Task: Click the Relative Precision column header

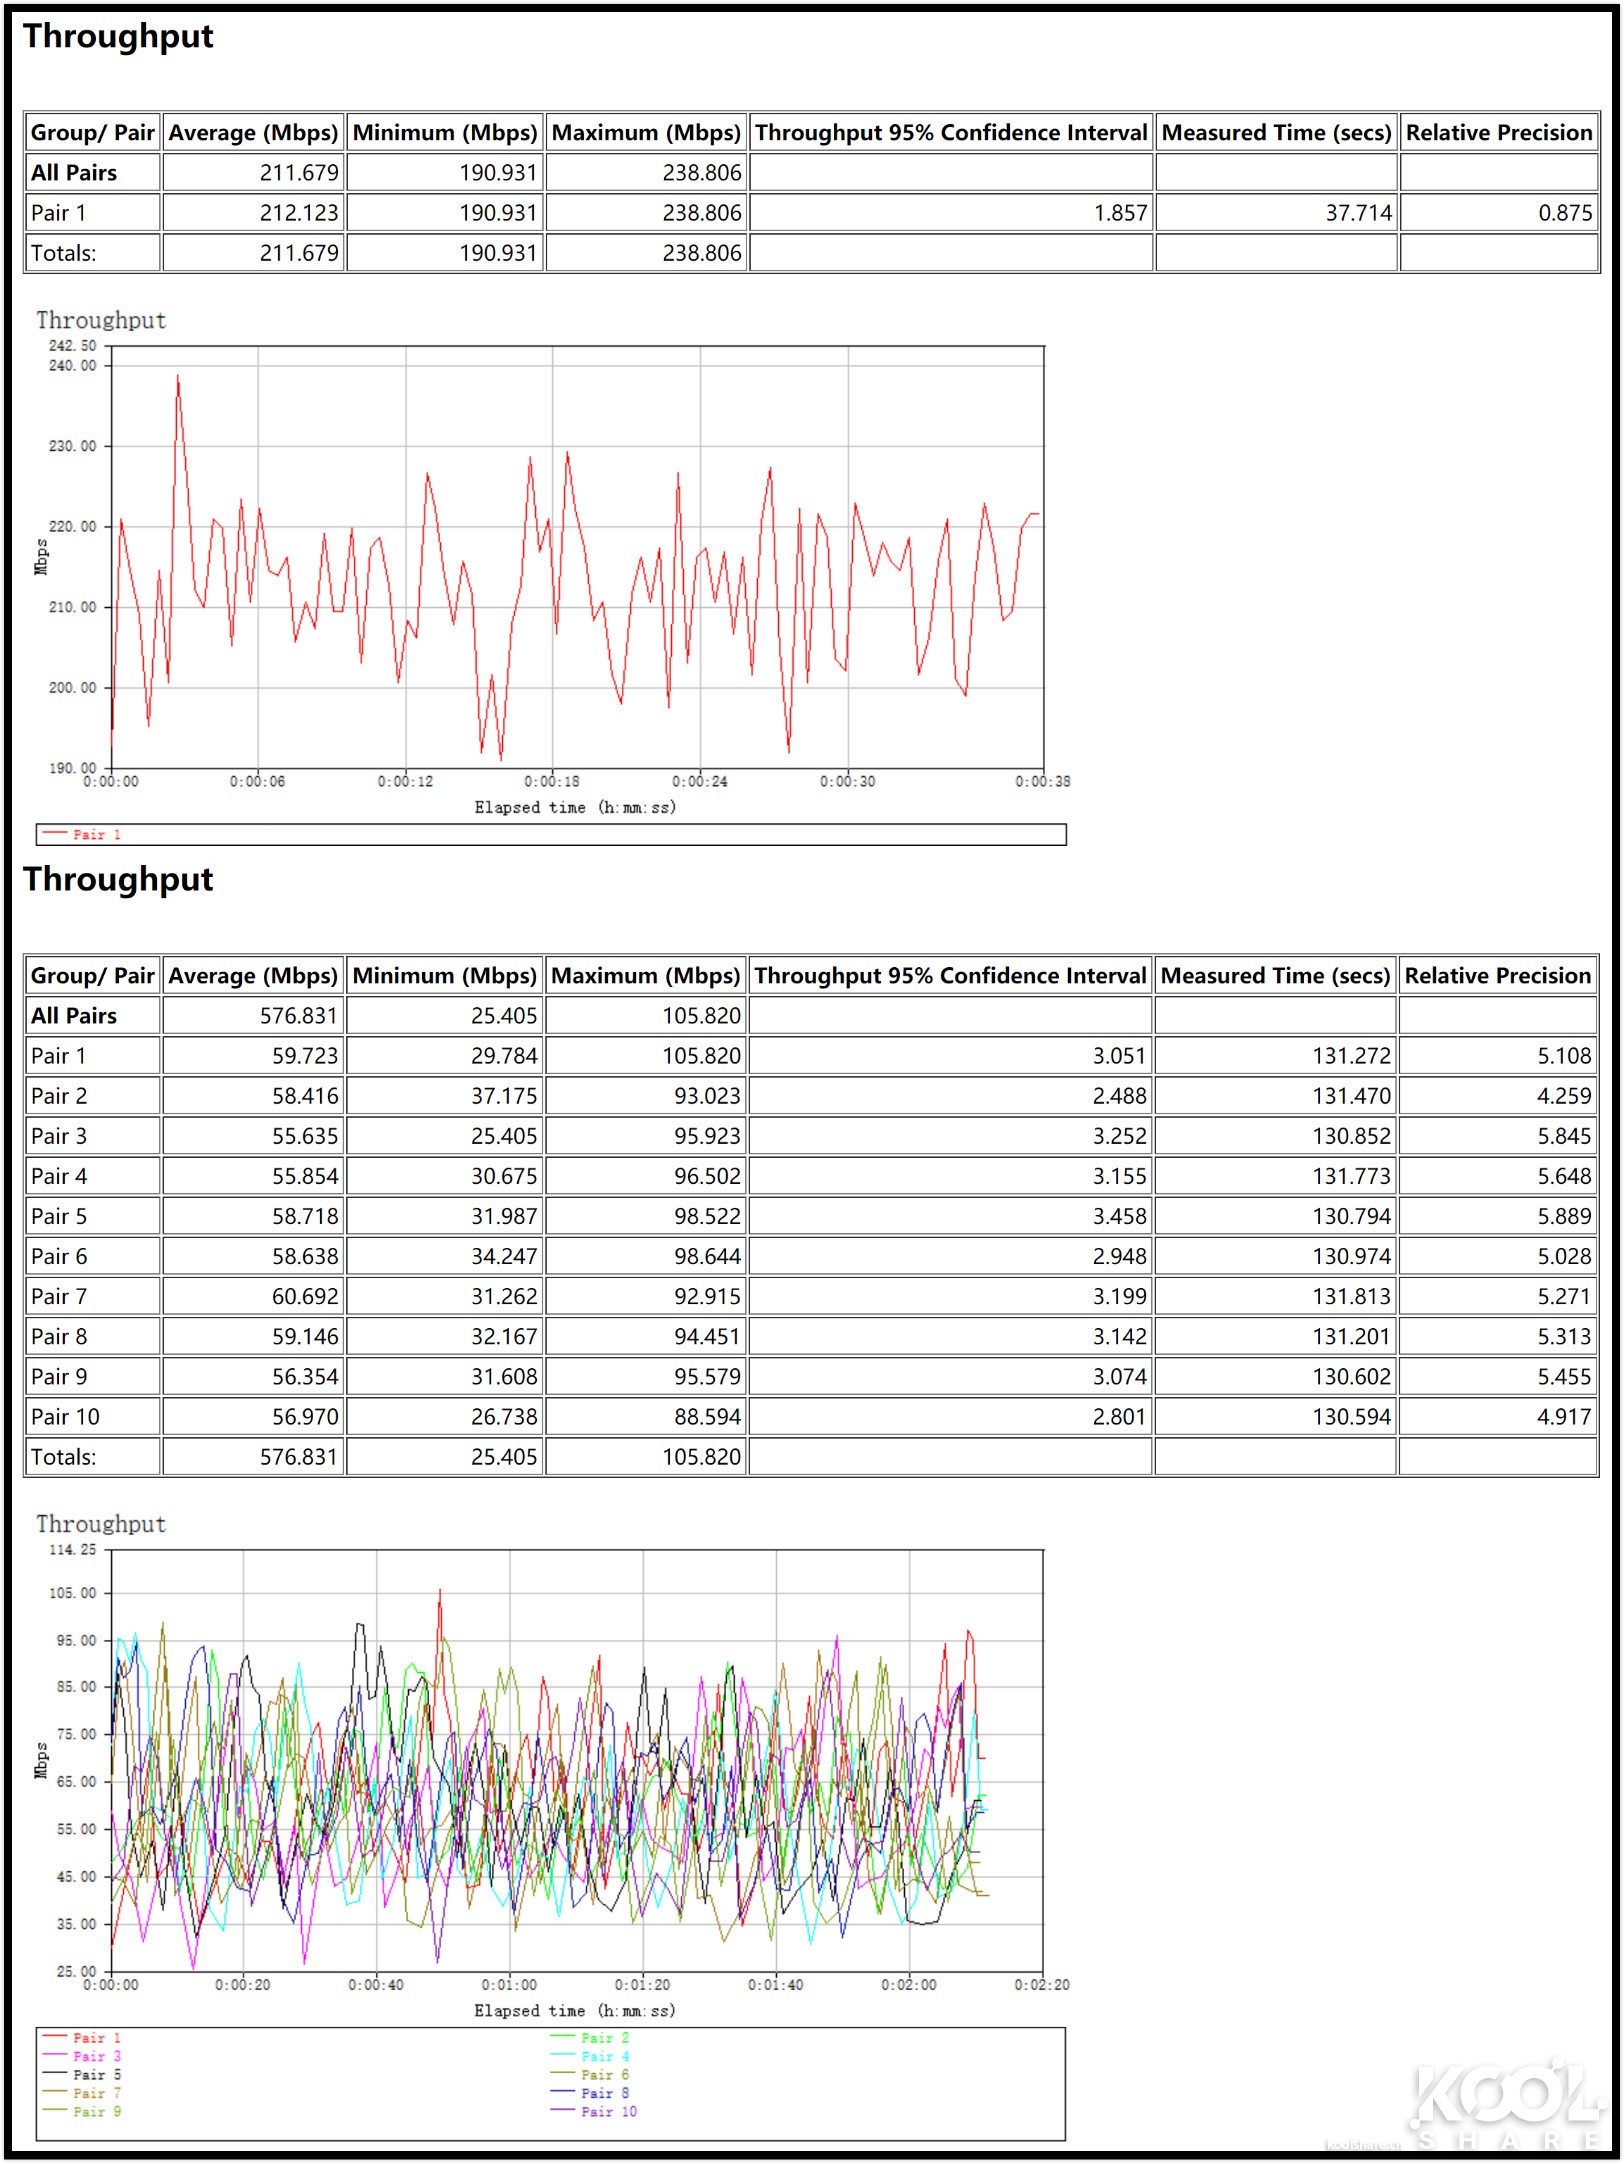Action: 1497,133
